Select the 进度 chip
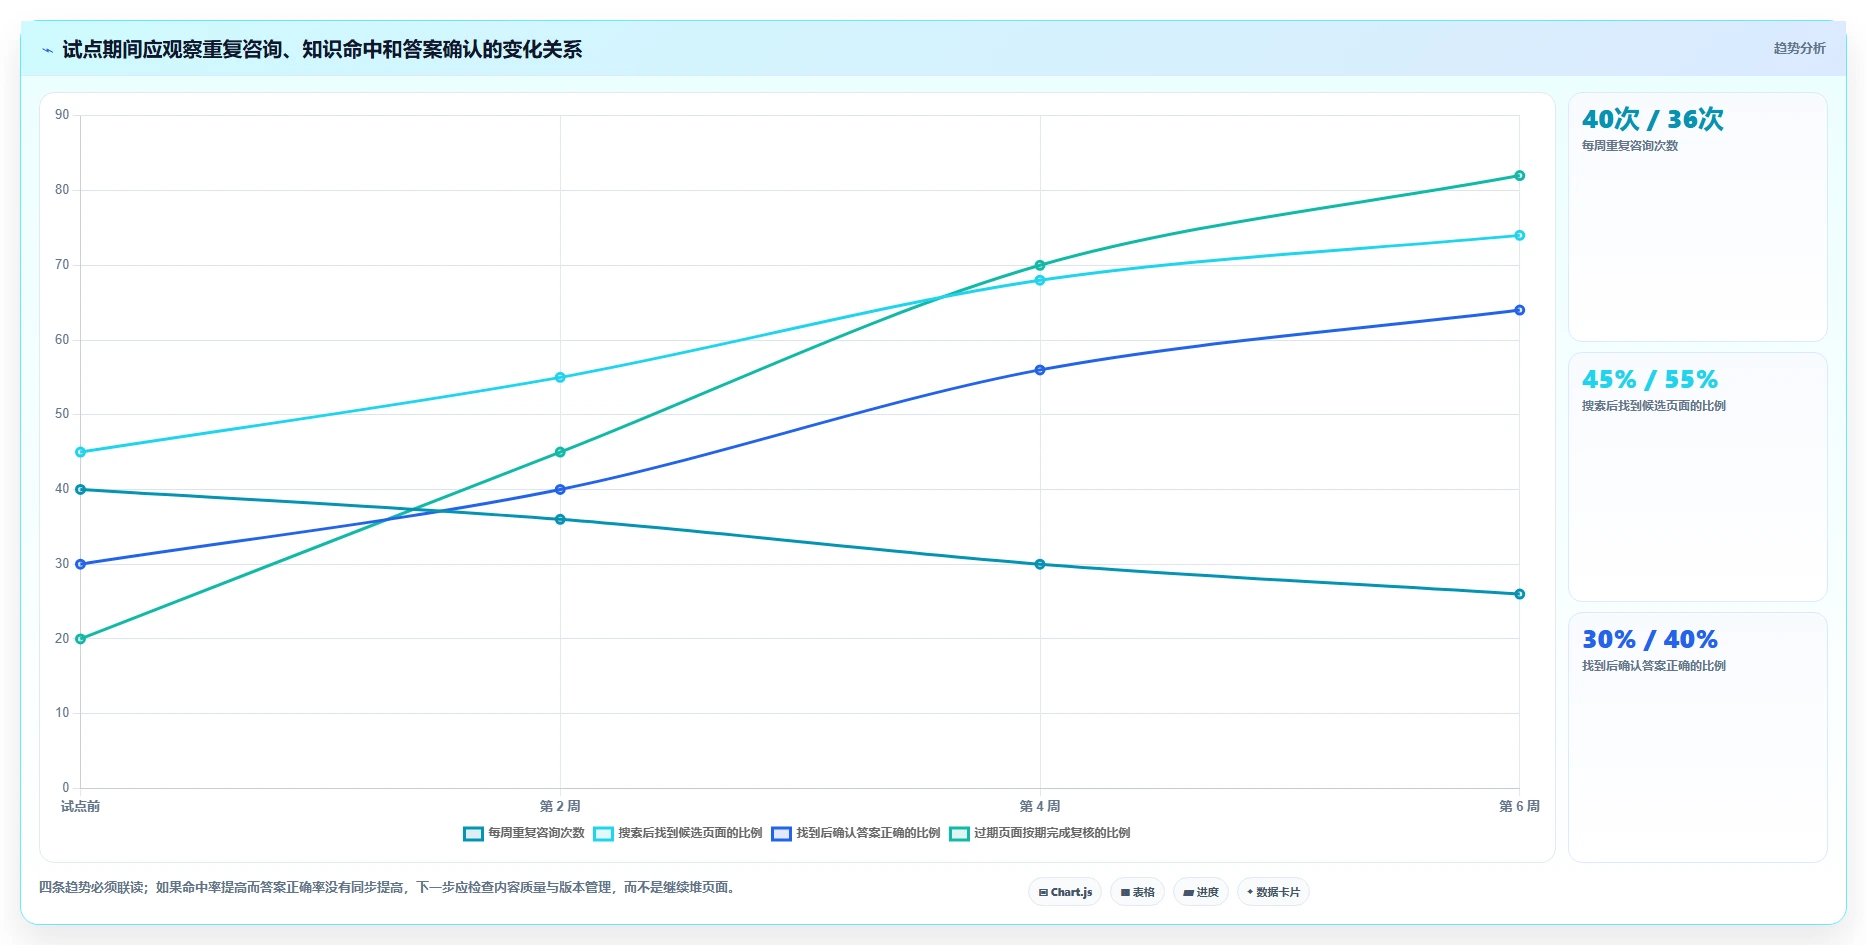 click(1200, 892)
